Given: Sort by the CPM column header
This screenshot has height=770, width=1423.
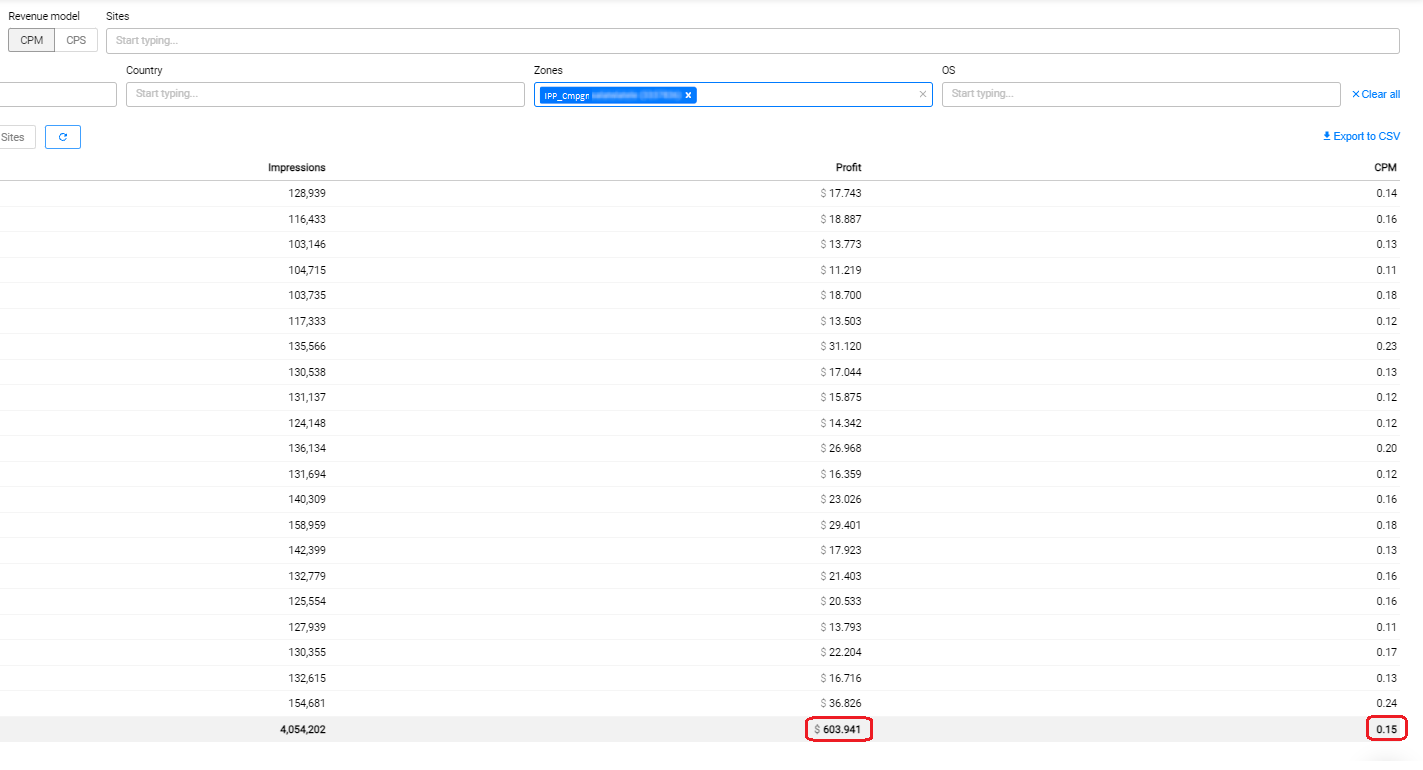Looking at the screenshot, I should pos(1384,167).
